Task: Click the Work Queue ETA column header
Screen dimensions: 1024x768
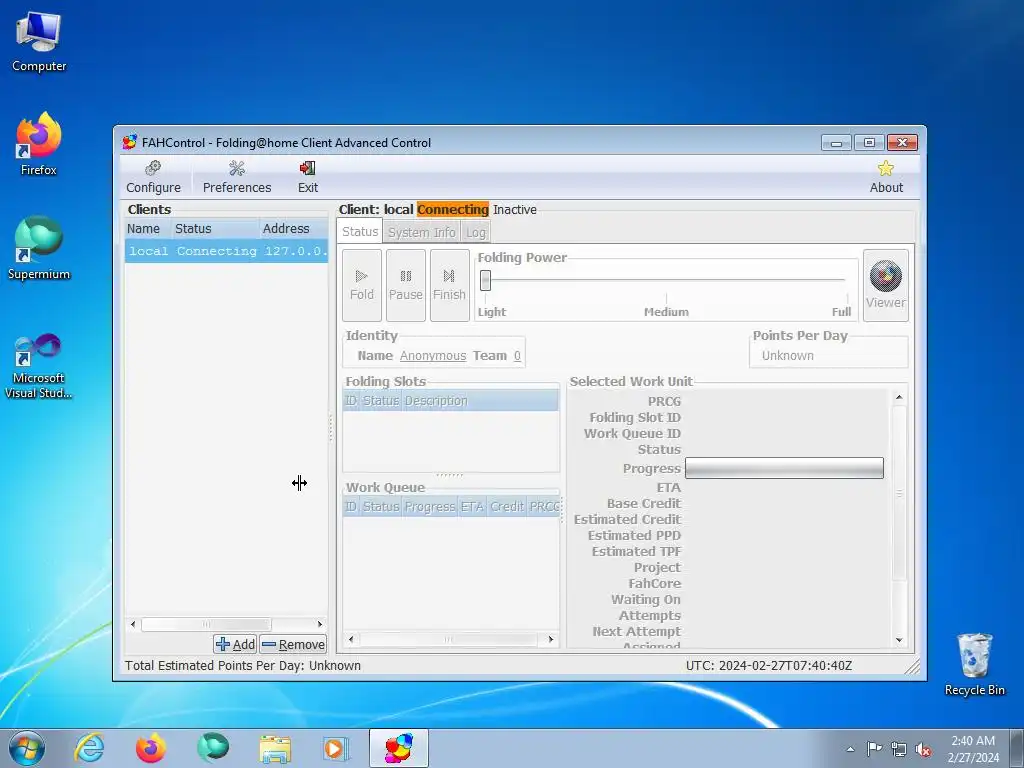Action: pos(472,507)
